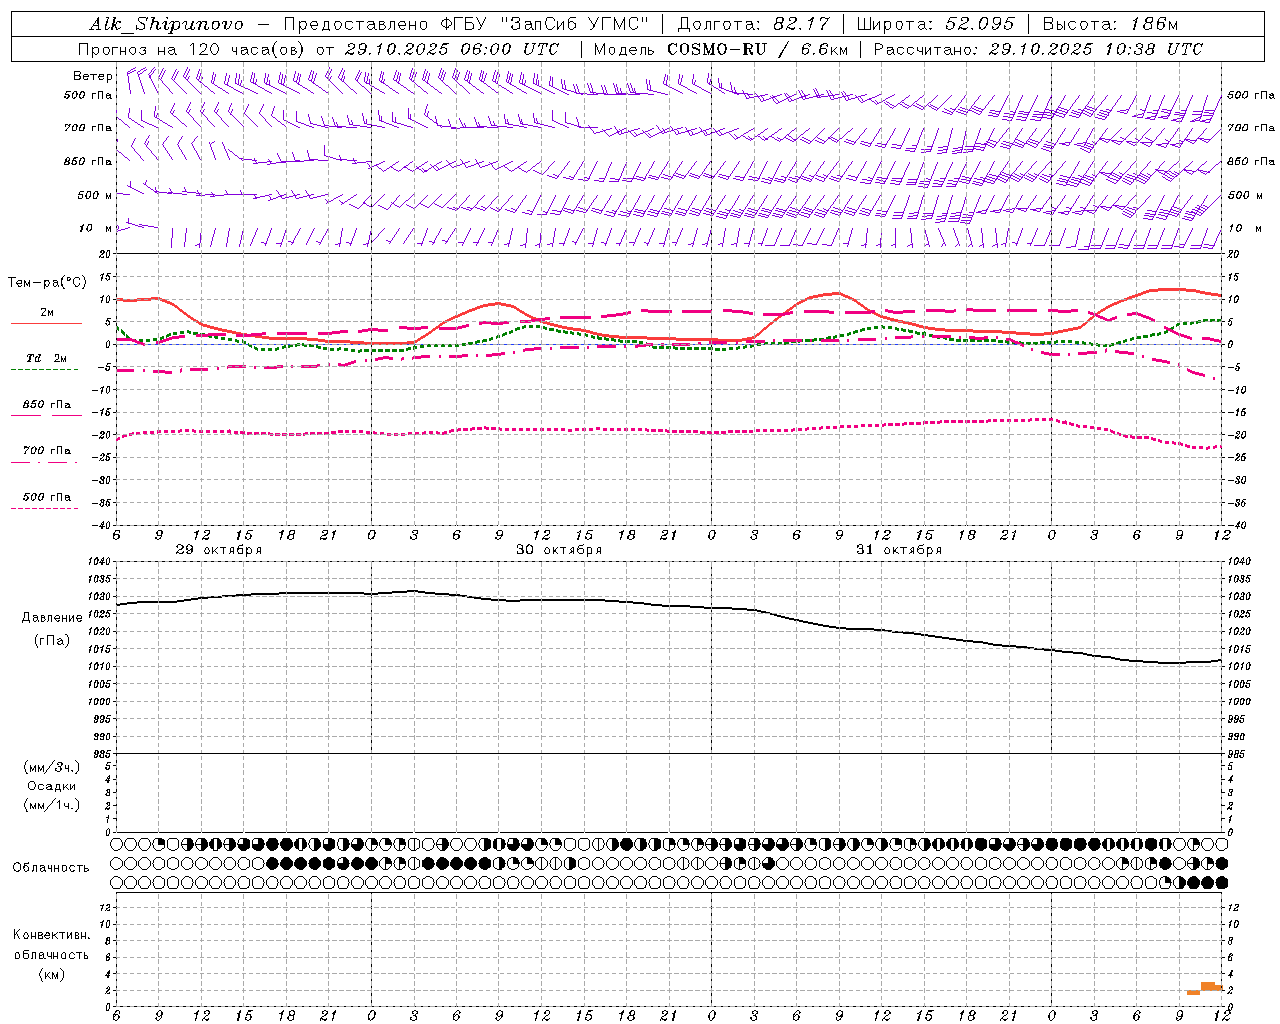Click the '500 гПа' temperature legend entry
The image size is (1280, 1024).
(x=47, y=496)
